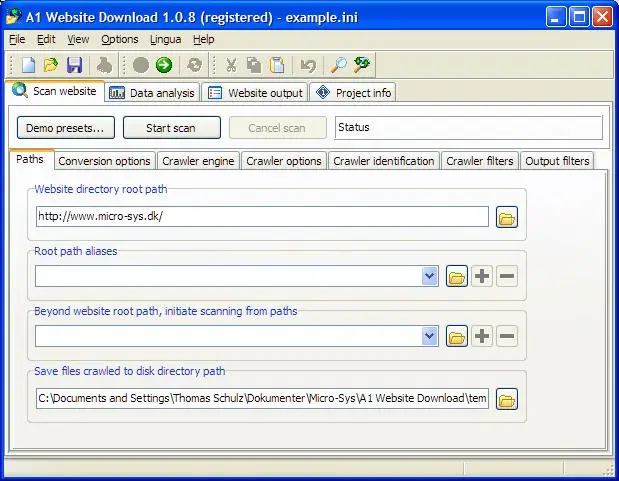
Task: Click save files directory path field
Action: coord(262,398)
